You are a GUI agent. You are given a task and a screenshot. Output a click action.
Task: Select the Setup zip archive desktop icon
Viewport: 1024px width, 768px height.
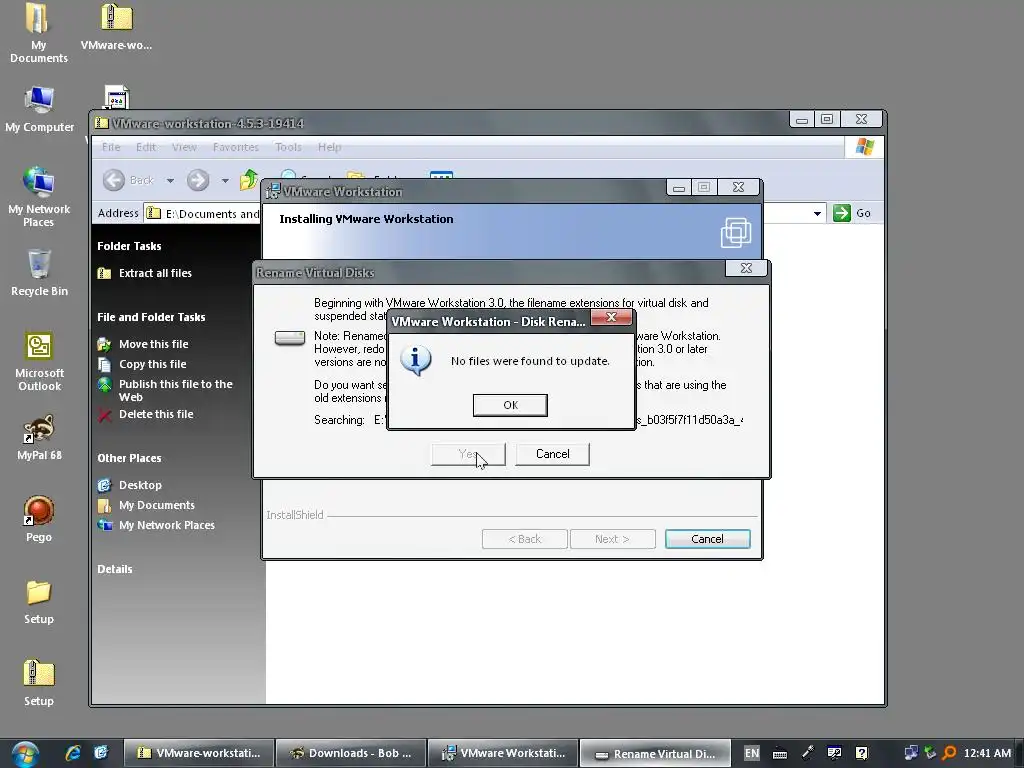[39, 683]
